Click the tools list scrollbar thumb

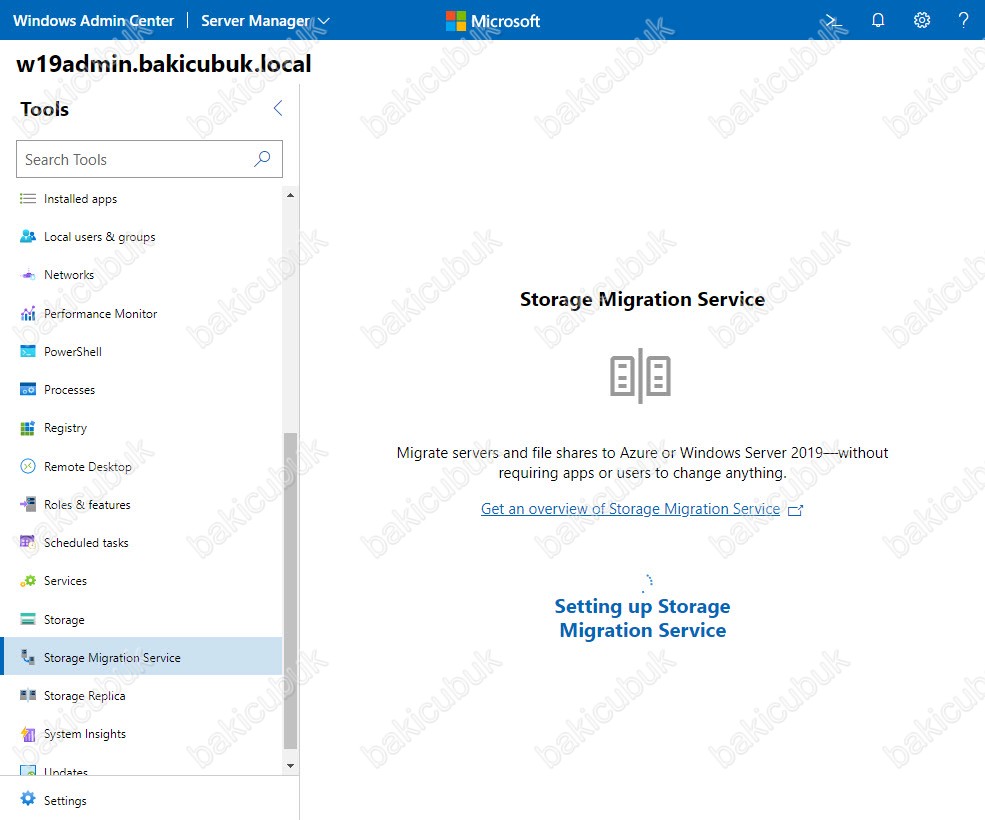click(290, 591)
